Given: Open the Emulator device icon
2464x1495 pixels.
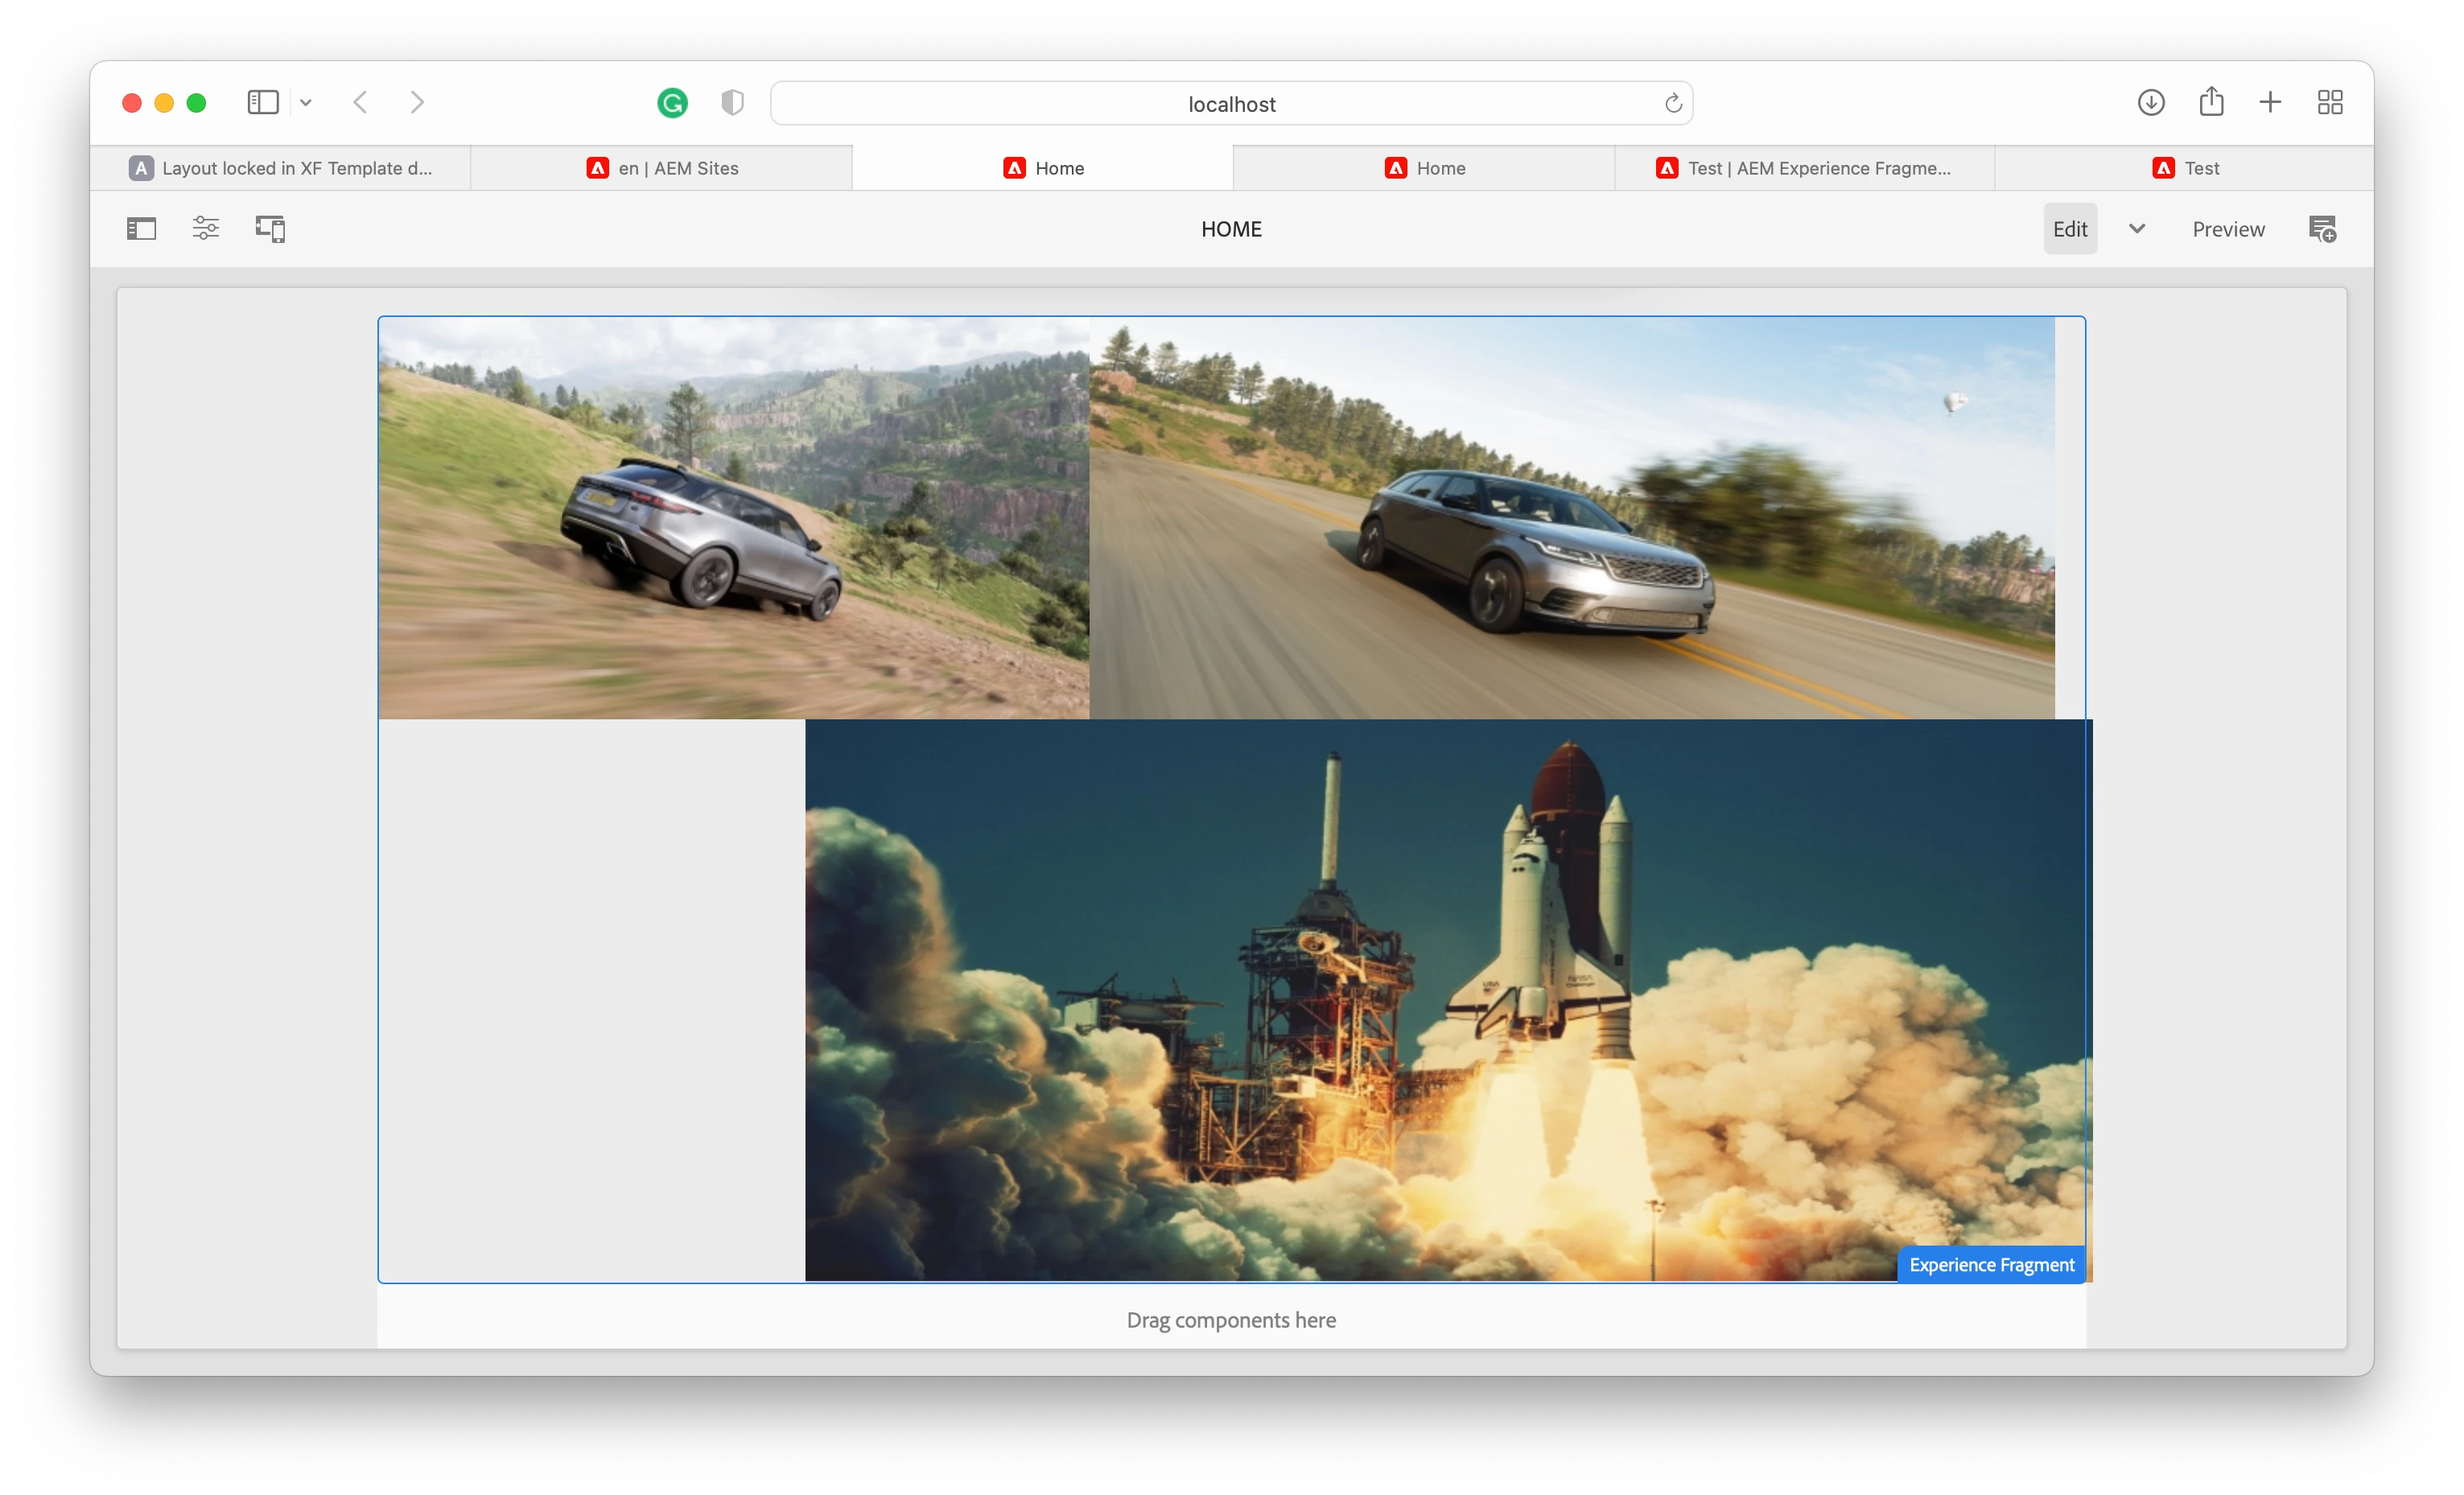Looking at the screenshot, I should point(270,229).
